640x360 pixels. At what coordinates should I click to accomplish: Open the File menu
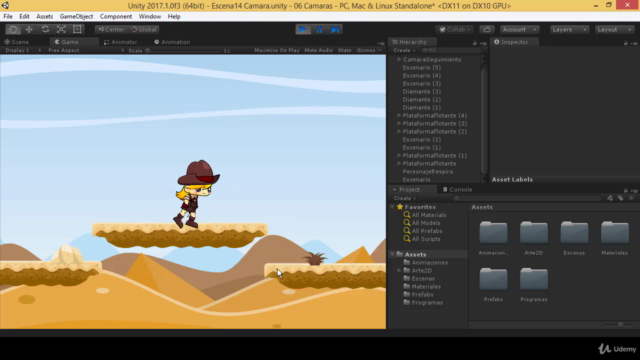[x=8, y=16]
